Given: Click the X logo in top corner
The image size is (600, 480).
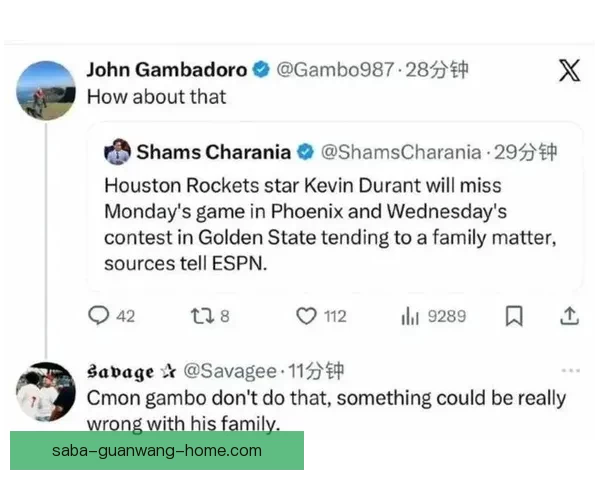Looking at the screenshot, I should [x=569, y=70].
